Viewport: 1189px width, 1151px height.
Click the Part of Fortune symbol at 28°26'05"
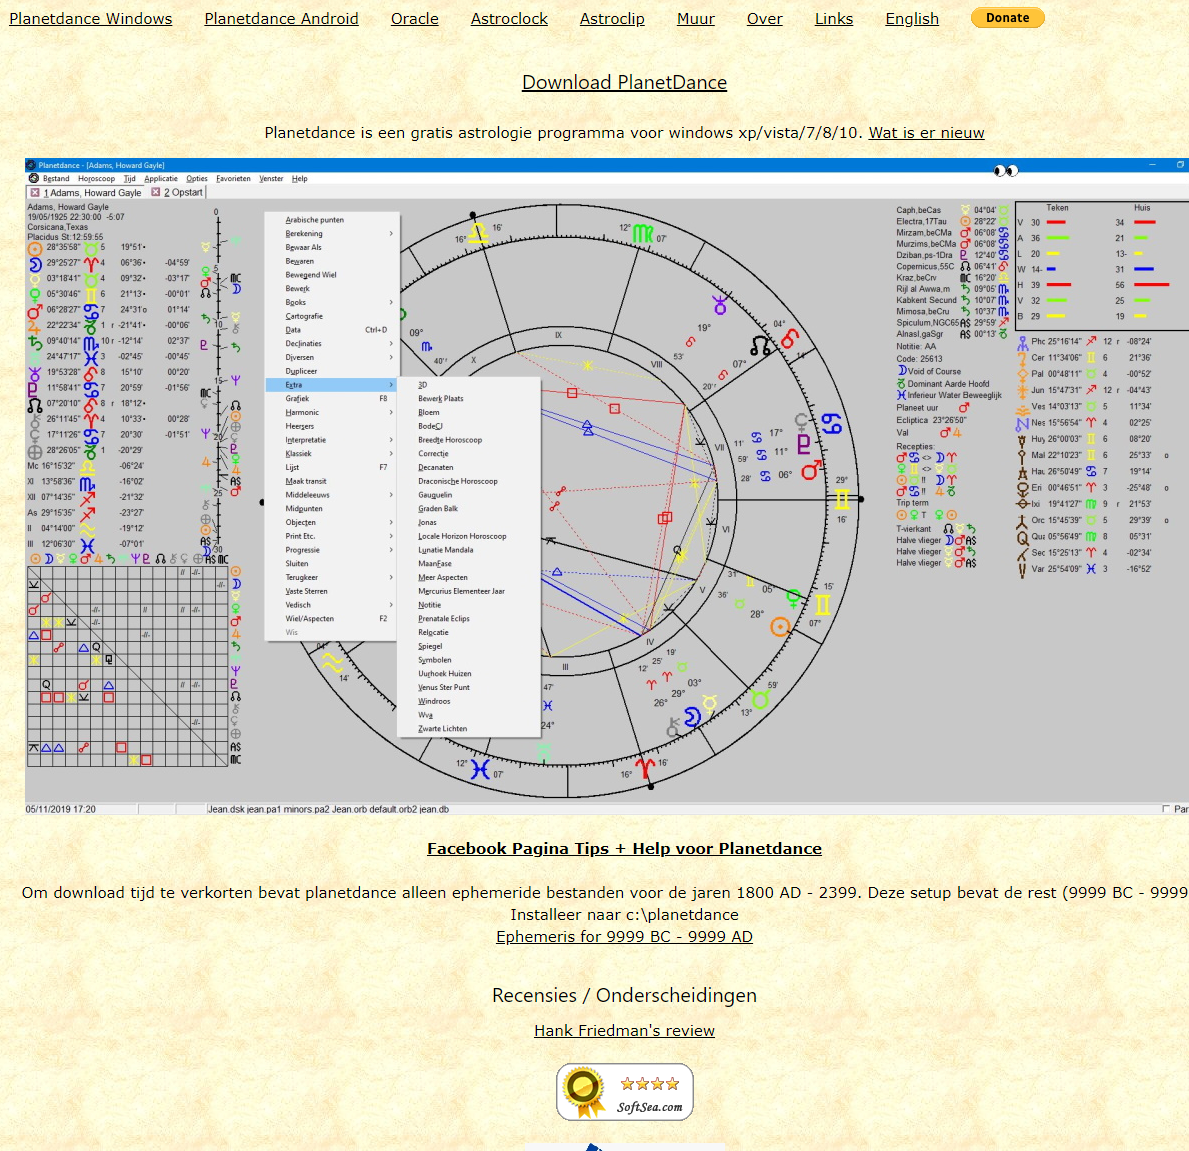35,452
